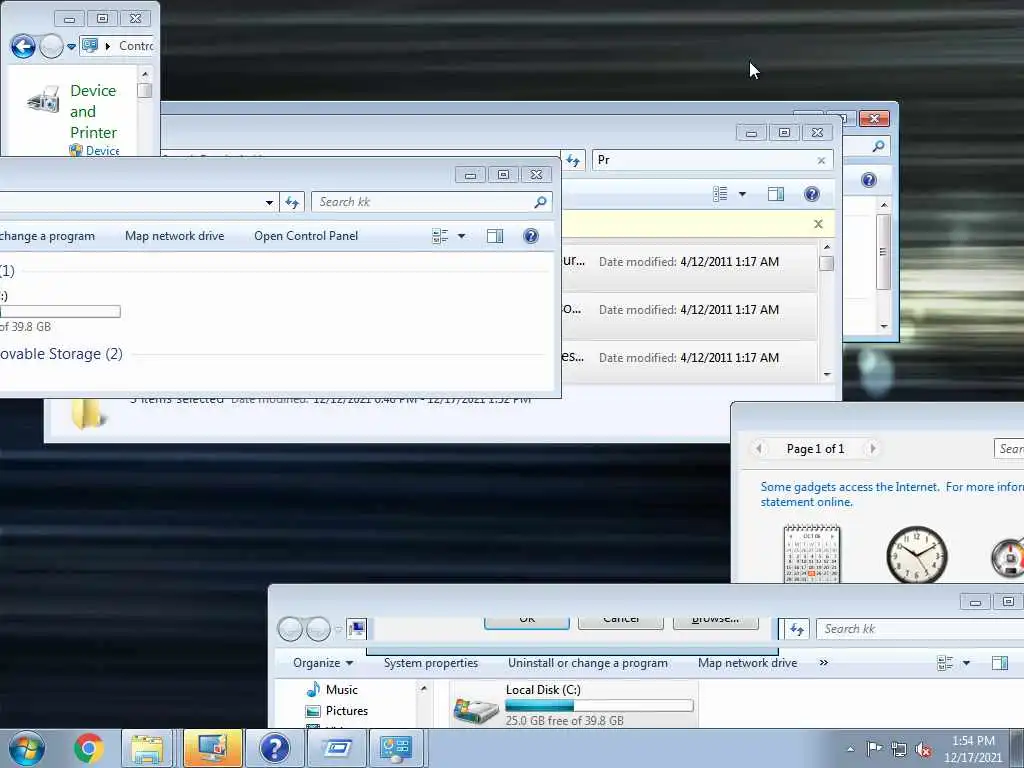Click the taskbar clock 1:54 PM
1024x768 pixels.
click(972, 749)
